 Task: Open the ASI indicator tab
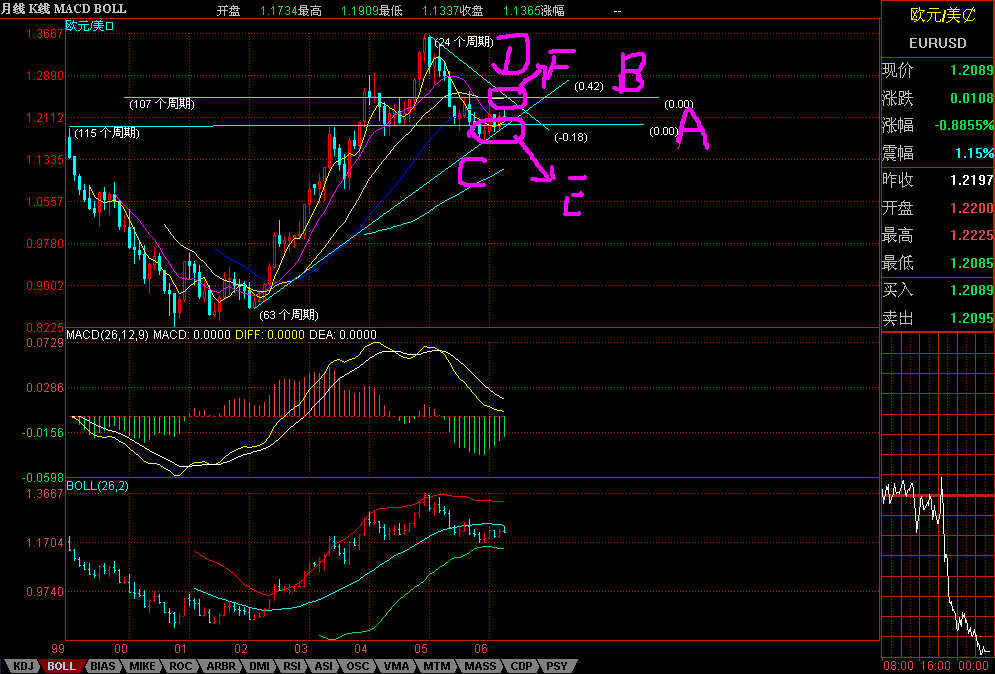tap(324, 666)
